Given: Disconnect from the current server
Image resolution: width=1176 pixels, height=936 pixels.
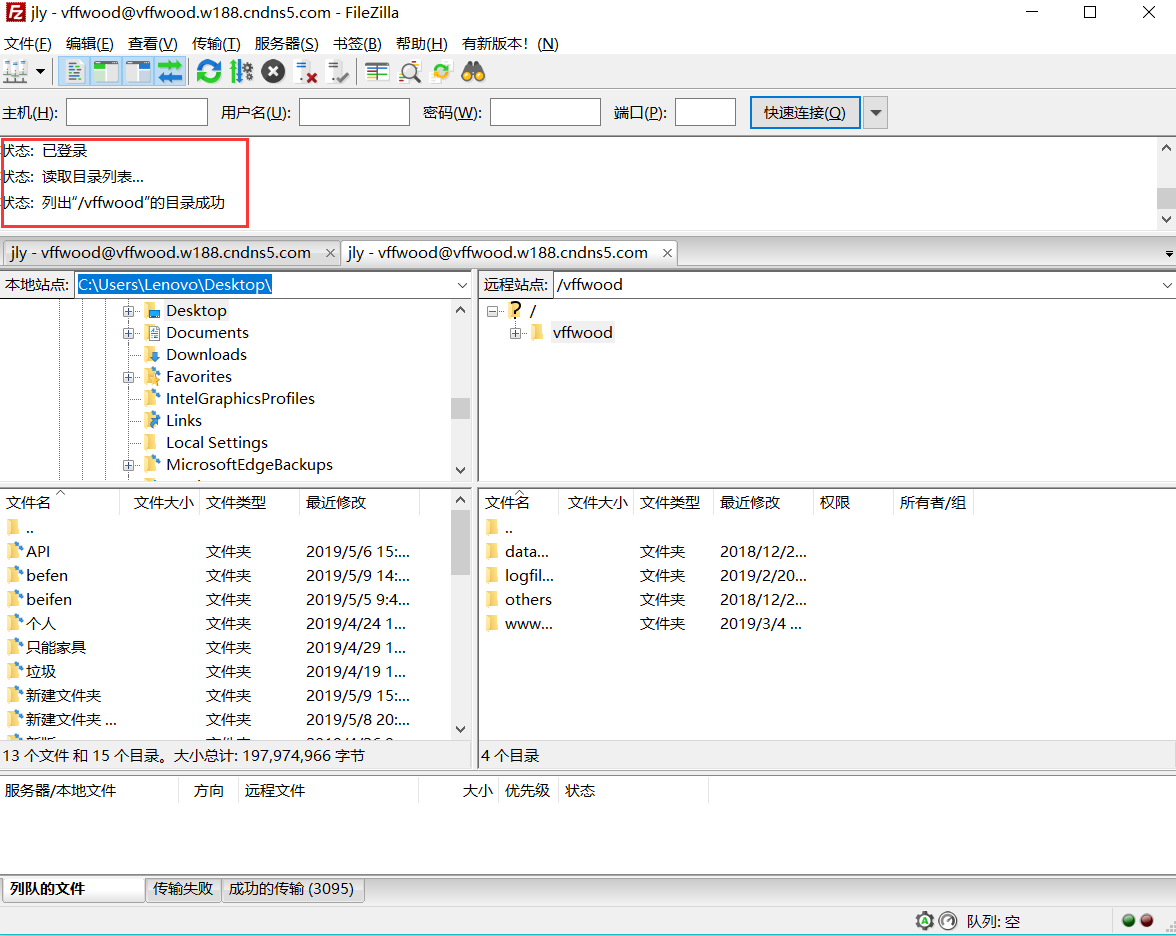Looking at the screenshot, I should 305,72.
